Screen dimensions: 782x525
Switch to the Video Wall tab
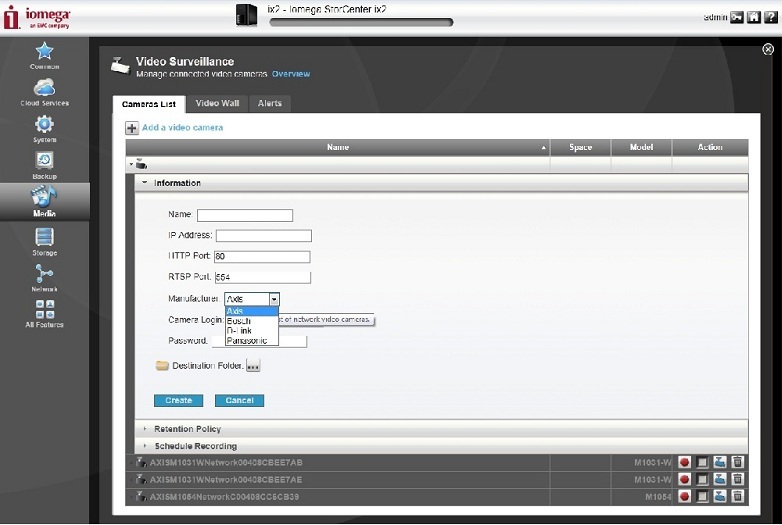217,103
